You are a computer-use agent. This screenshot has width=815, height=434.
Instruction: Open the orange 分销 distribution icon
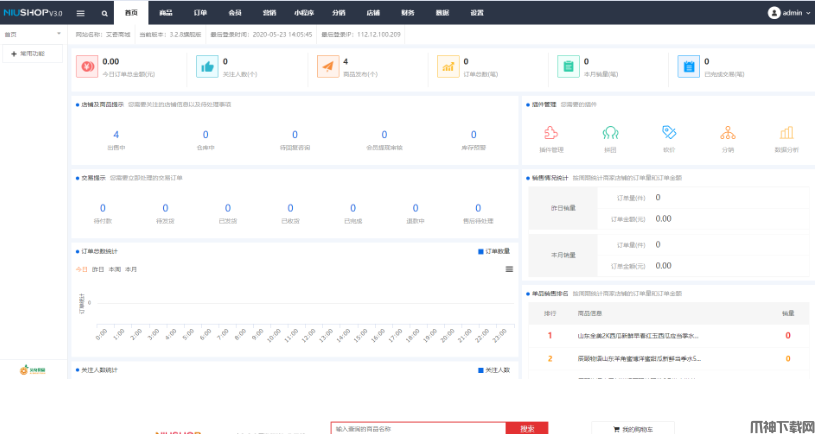728,133
